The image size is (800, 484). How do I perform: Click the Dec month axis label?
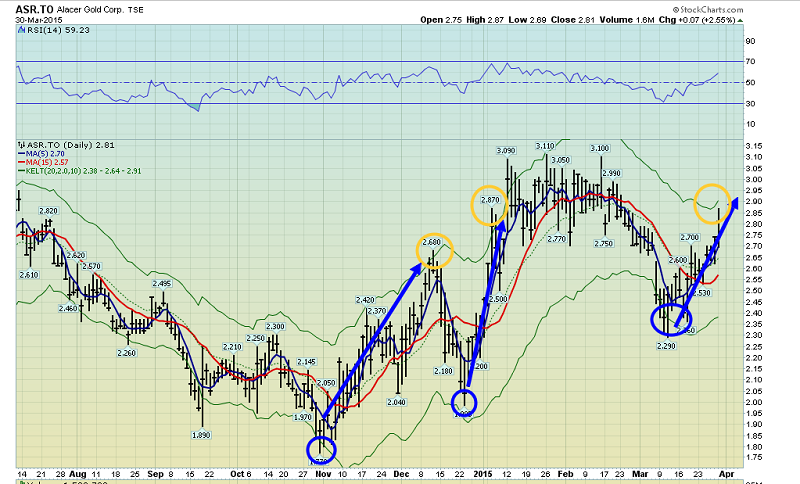[401, 474]
